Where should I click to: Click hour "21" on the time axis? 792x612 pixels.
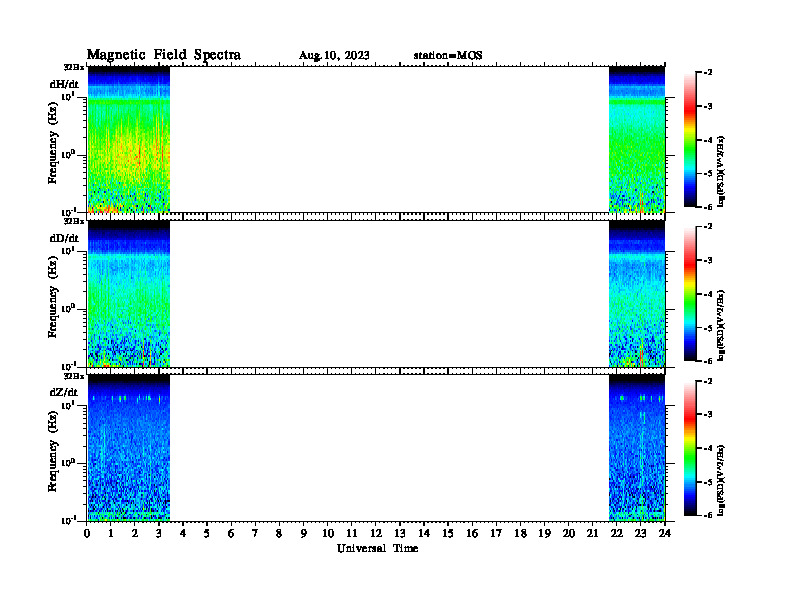pos(592,533)
